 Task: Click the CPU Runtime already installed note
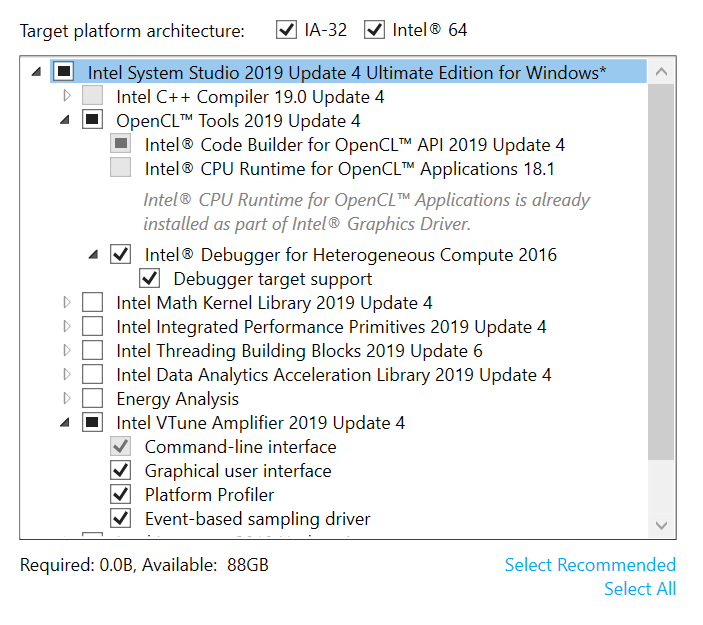(x=366, y=212)
